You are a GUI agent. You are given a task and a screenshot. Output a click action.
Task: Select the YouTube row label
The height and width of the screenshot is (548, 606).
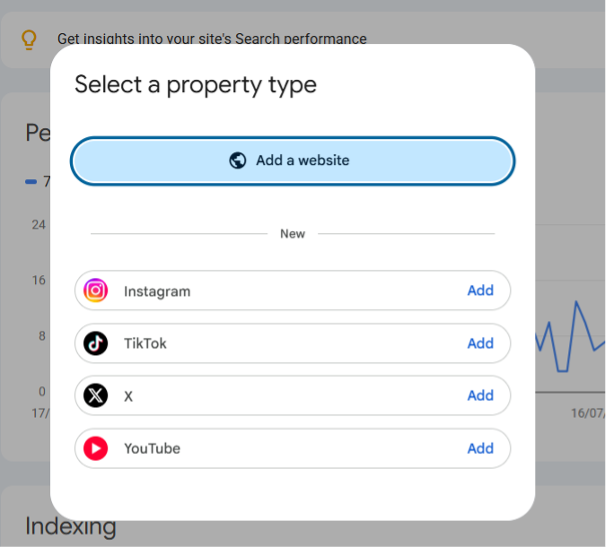click(152, 448)
